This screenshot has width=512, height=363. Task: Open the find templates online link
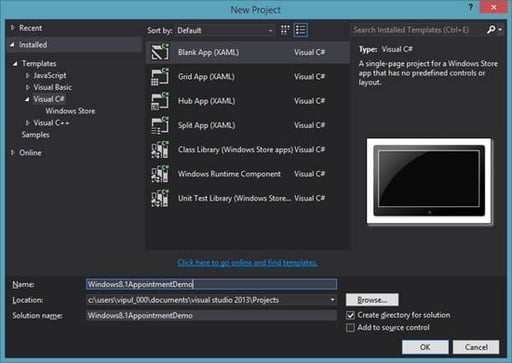(247, 263)
